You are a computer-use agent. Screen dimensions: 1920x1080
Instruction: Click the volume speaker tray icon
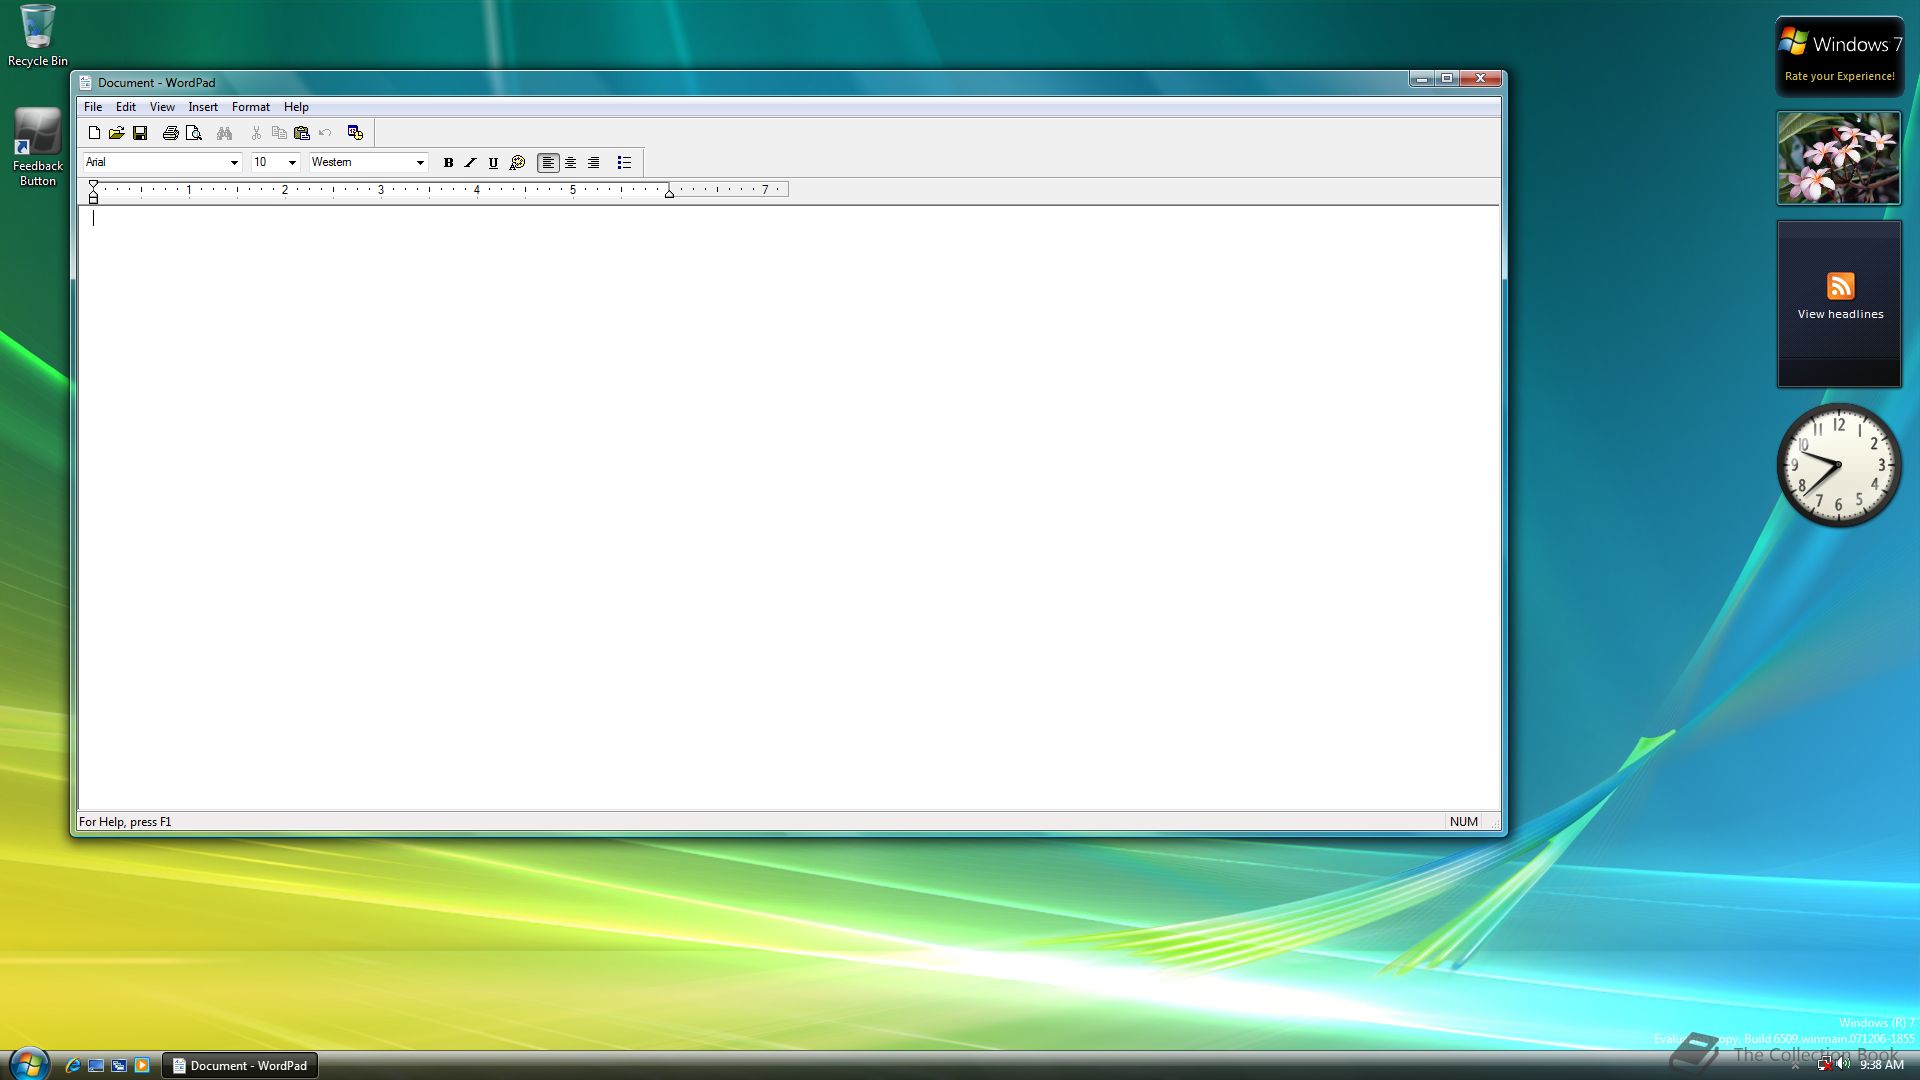1843,1064
